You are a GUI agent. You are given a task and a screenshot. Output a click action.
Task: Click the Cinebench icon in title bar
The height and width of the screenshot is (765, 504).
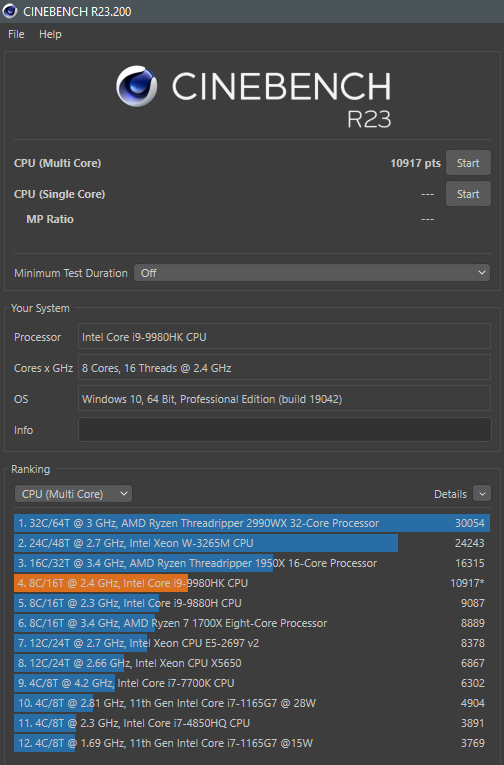coord(10,11)
